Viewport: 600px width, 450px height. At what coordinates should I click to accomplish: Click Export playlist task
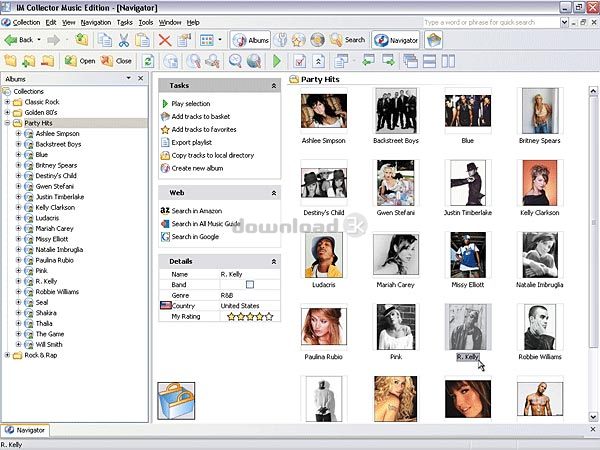pyautogui.click(x=192, y=142)
